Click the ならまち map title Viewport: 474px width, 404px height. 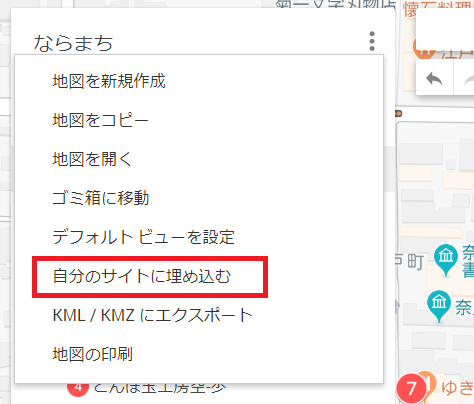click(73, 44)
